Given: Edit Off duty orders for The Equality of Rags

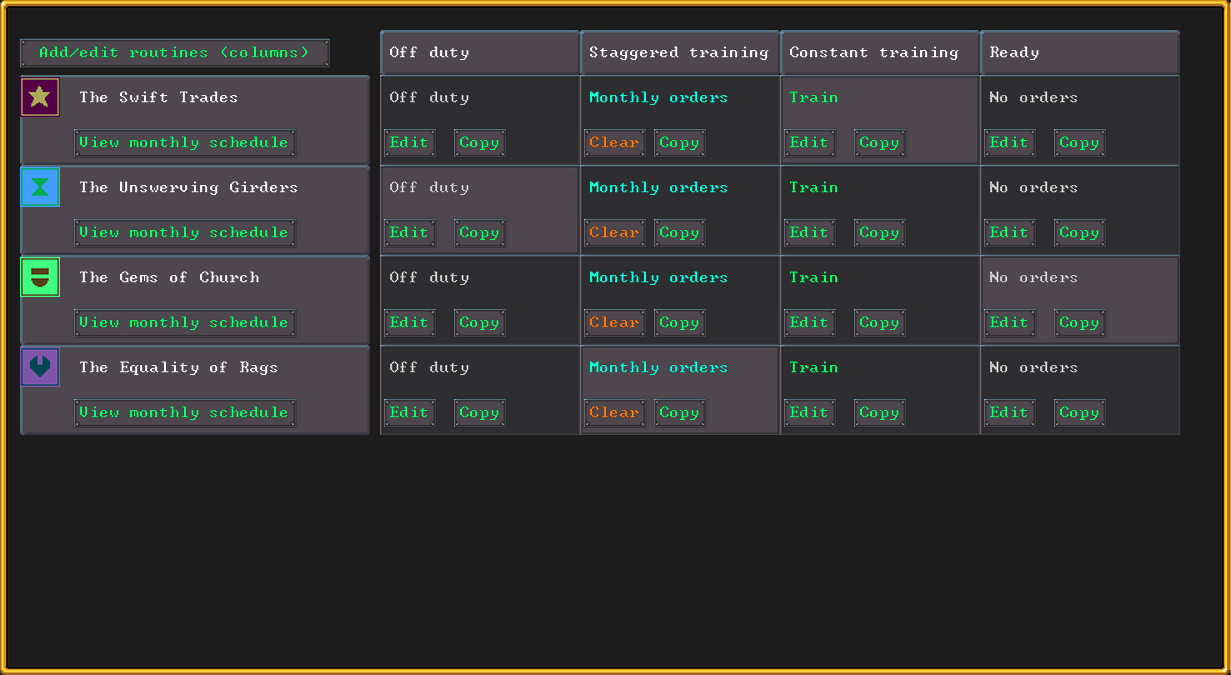Looking at the screenshot, I should tap(410, 413).
